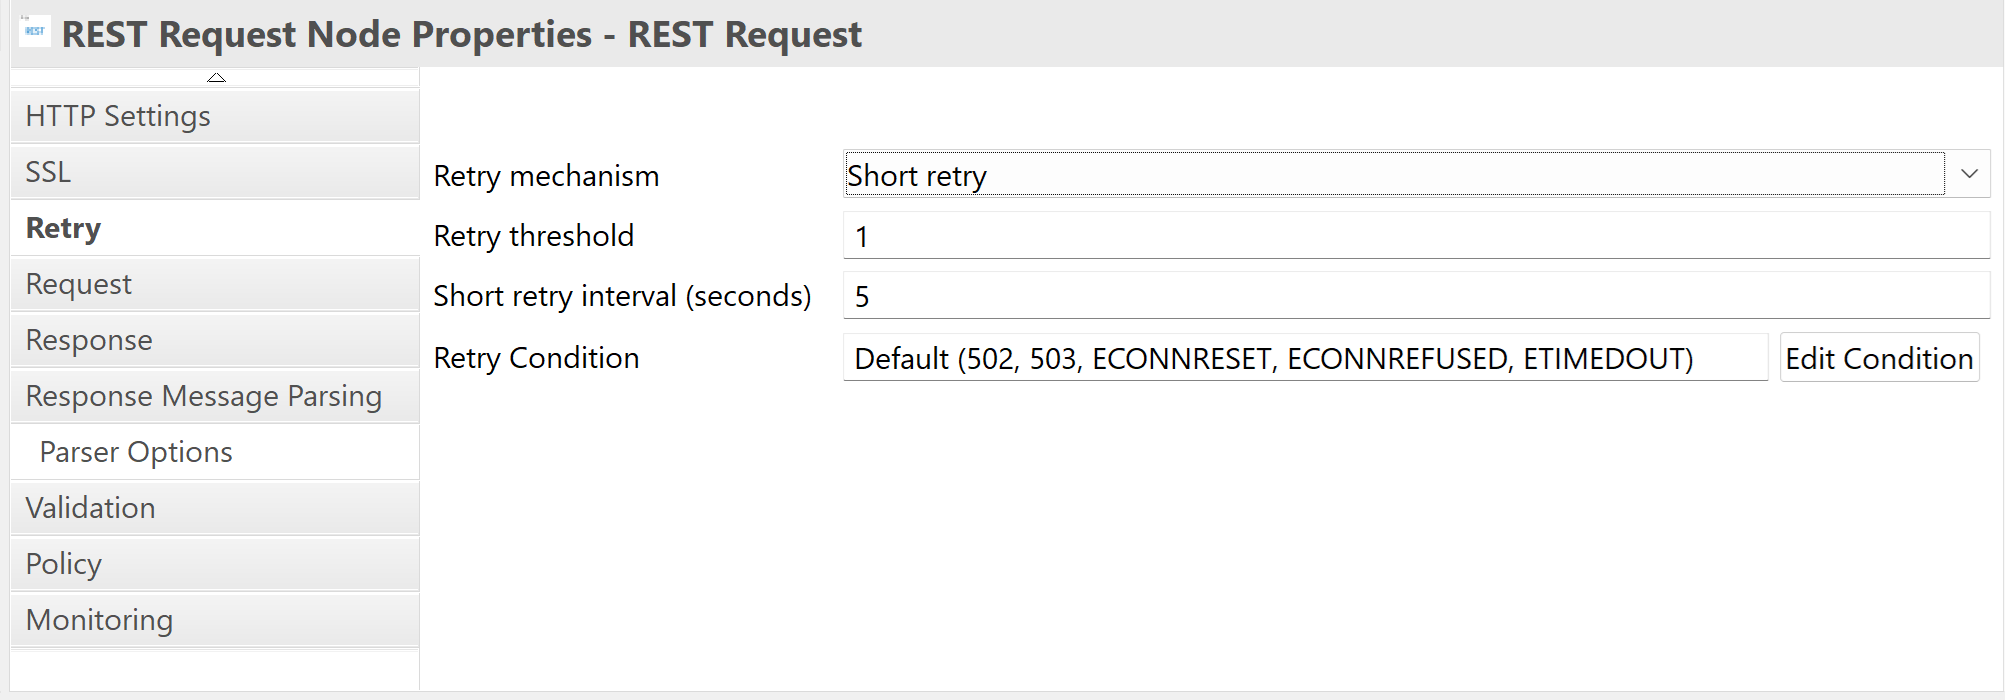Open the Validation tab
Image resolution: width=2005 pixels, height=700 pixels.
pos(215,508)
